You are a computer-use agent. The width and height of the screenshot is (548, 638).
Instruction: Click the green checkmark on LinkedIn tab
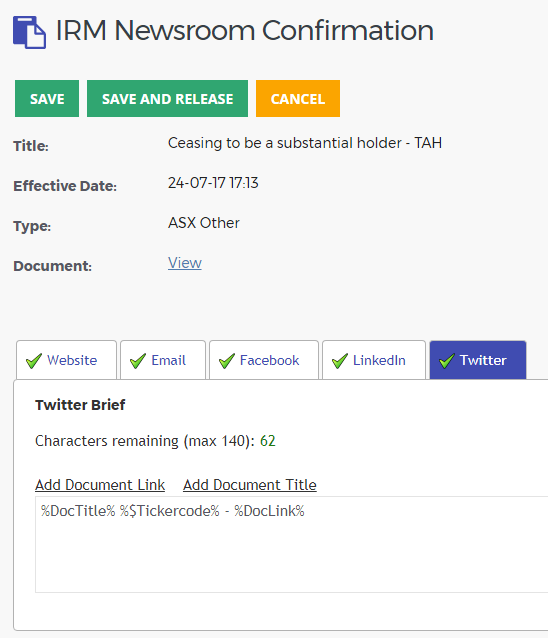[340, 361]
